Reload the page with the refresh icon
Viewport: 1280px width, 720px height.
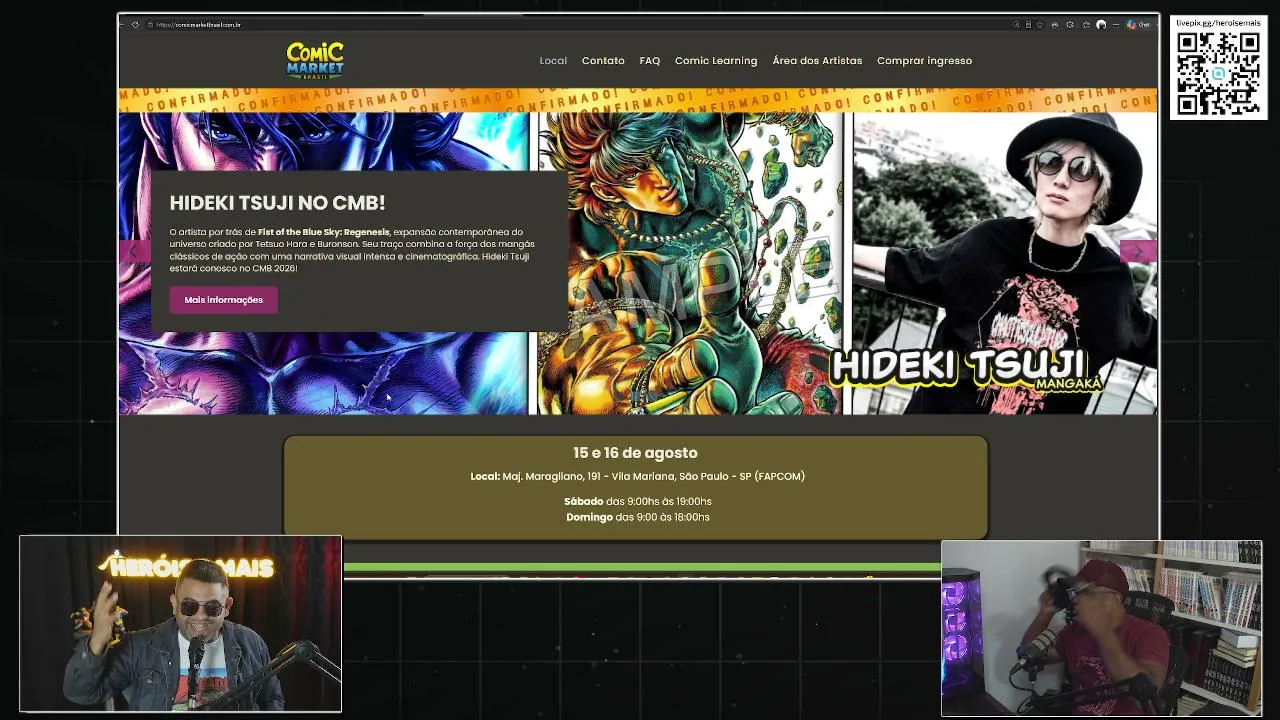click(x=135, y=24)
